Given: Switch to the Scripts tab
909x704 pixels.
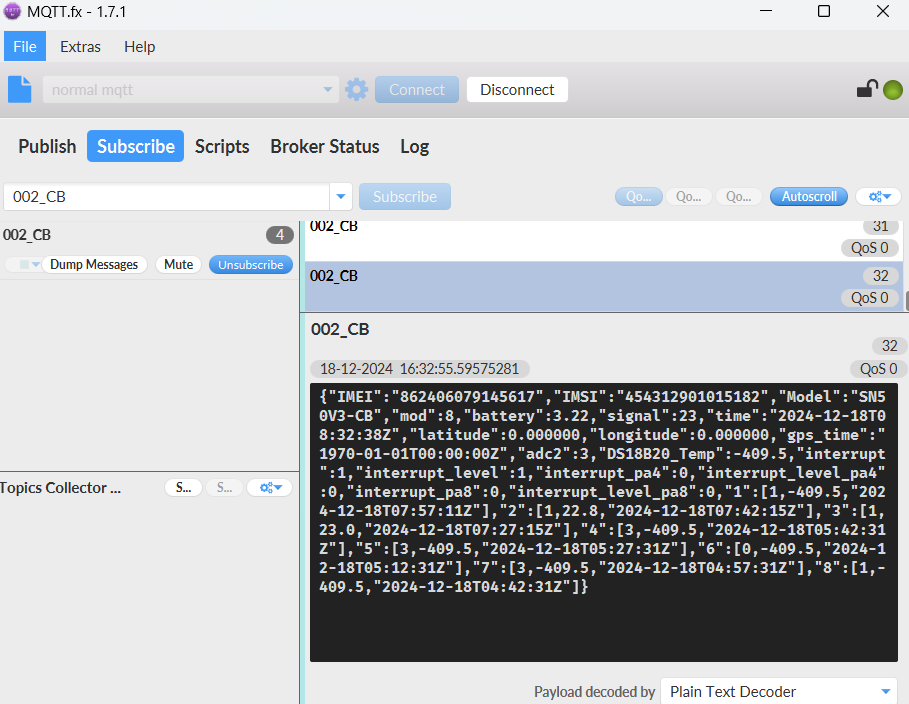Looking at the screenshot, I should [x=222, y=146].
